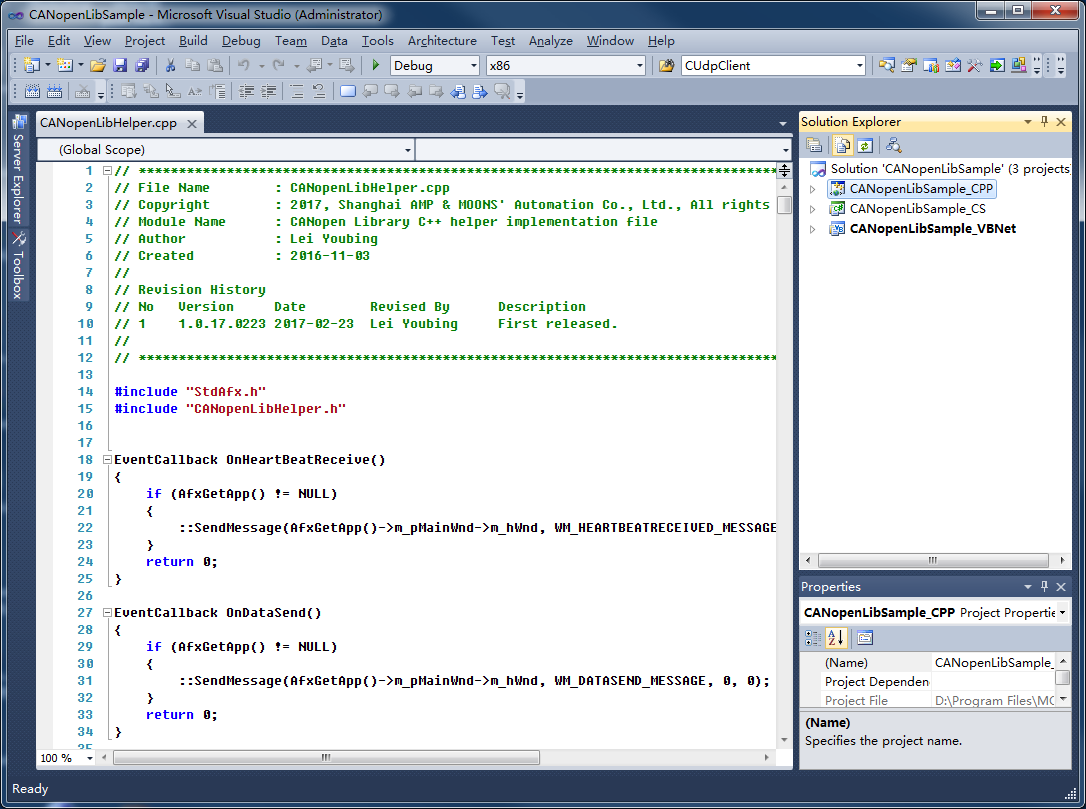The image size is (1086, 809).
Task: Start debugging with the green play icon
Action: [x=375, y=66]
